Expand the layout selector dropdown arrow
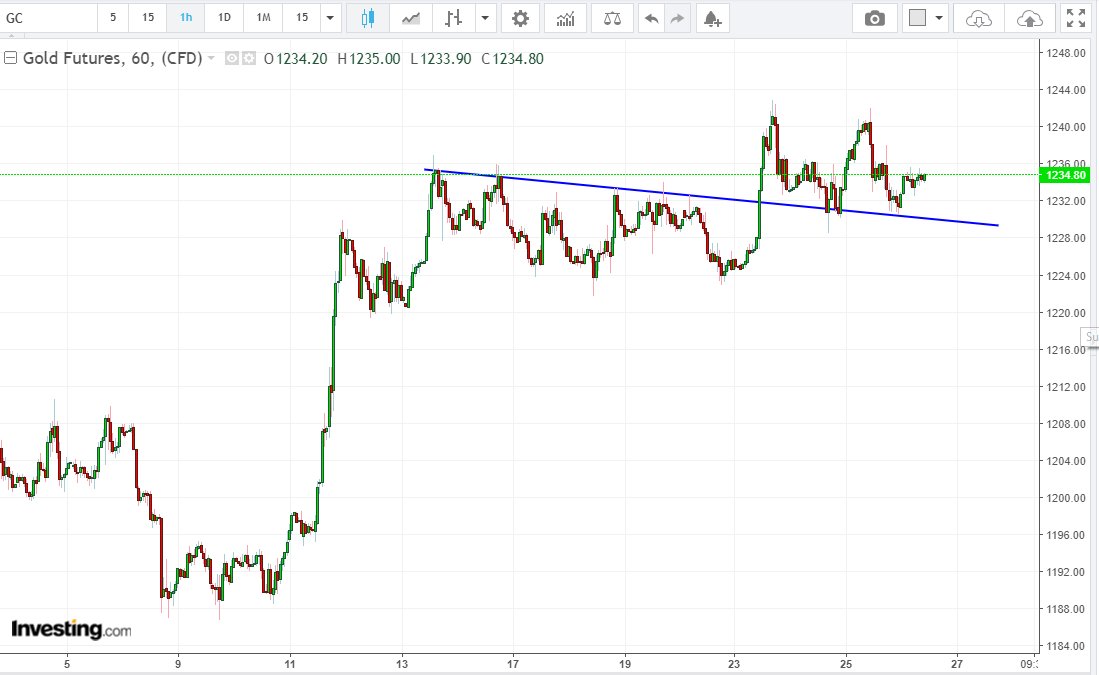The height and width of the screenshot is (675, 1099). tap(939, 18)
